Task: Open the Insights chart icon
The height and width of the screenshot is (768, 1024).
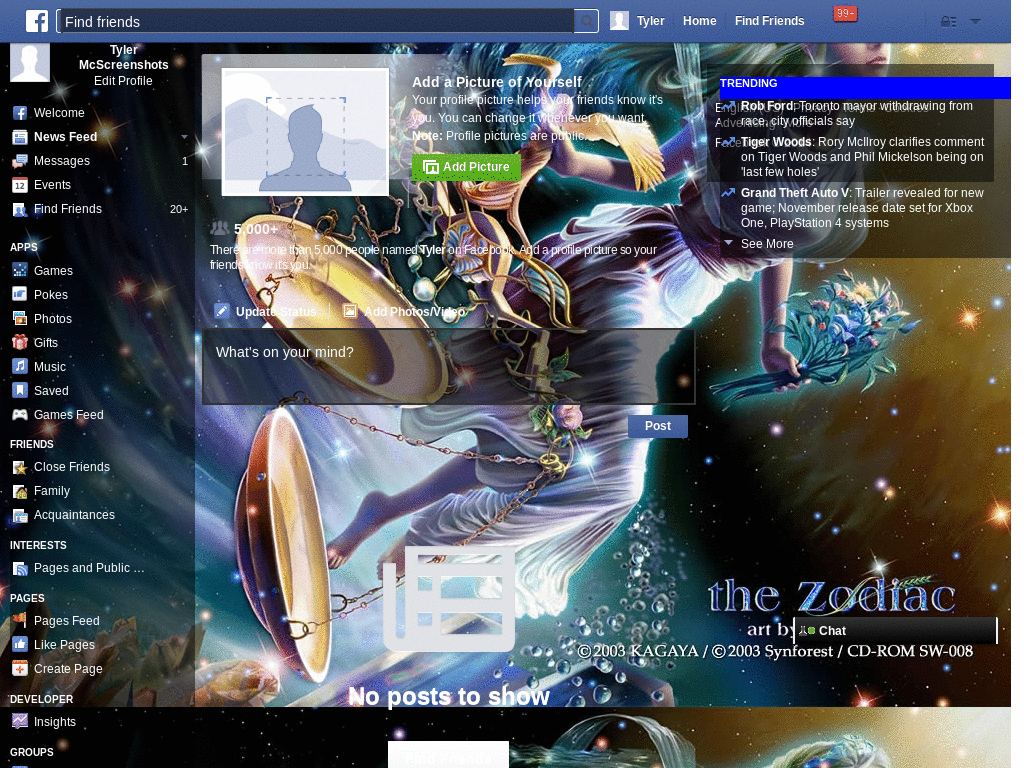Action: (20, 722)
